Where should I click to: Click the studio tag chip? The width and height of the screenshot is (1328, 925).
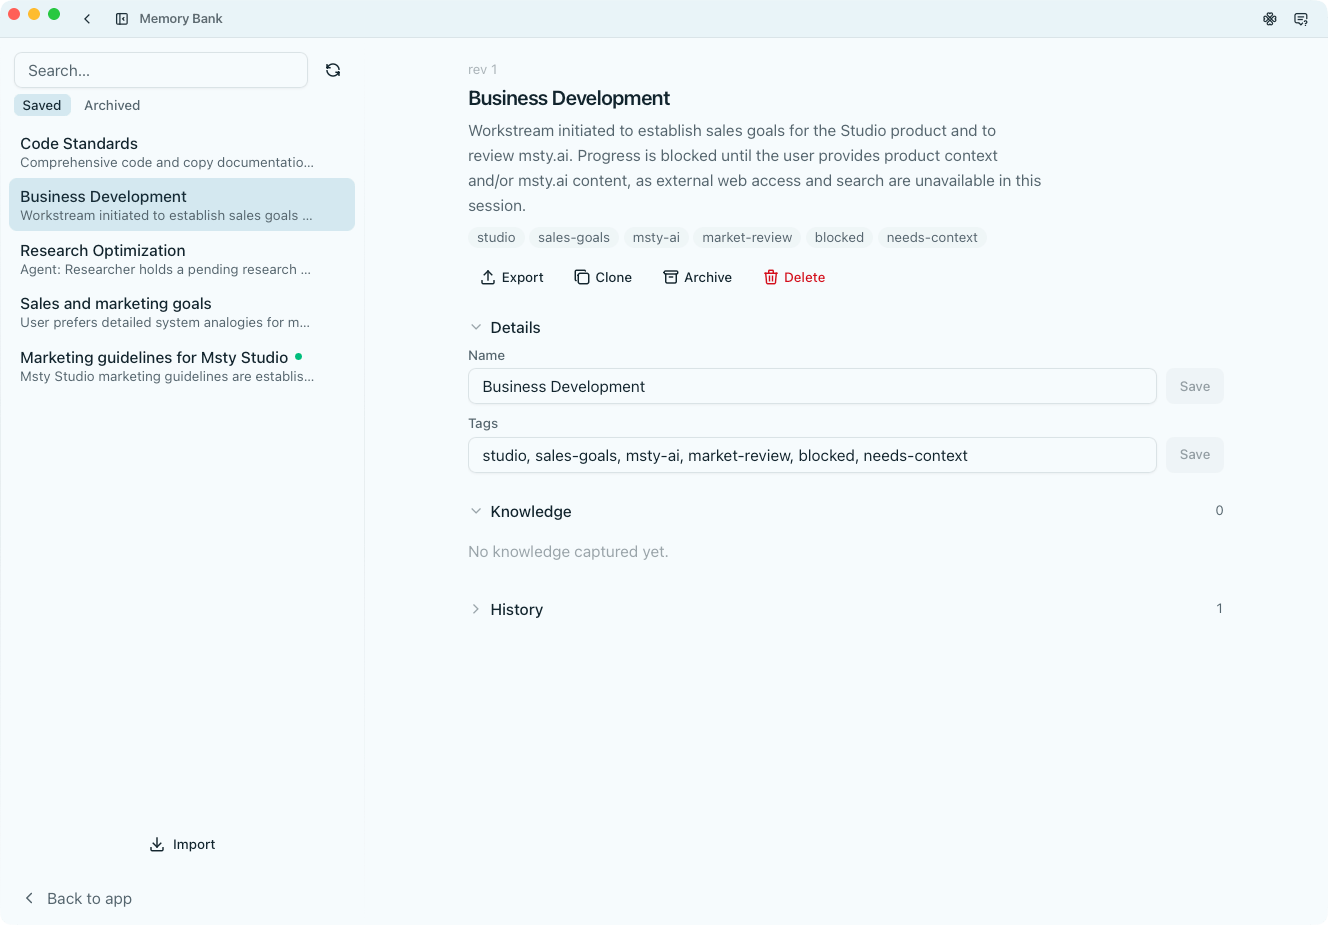tap(496, 237)
